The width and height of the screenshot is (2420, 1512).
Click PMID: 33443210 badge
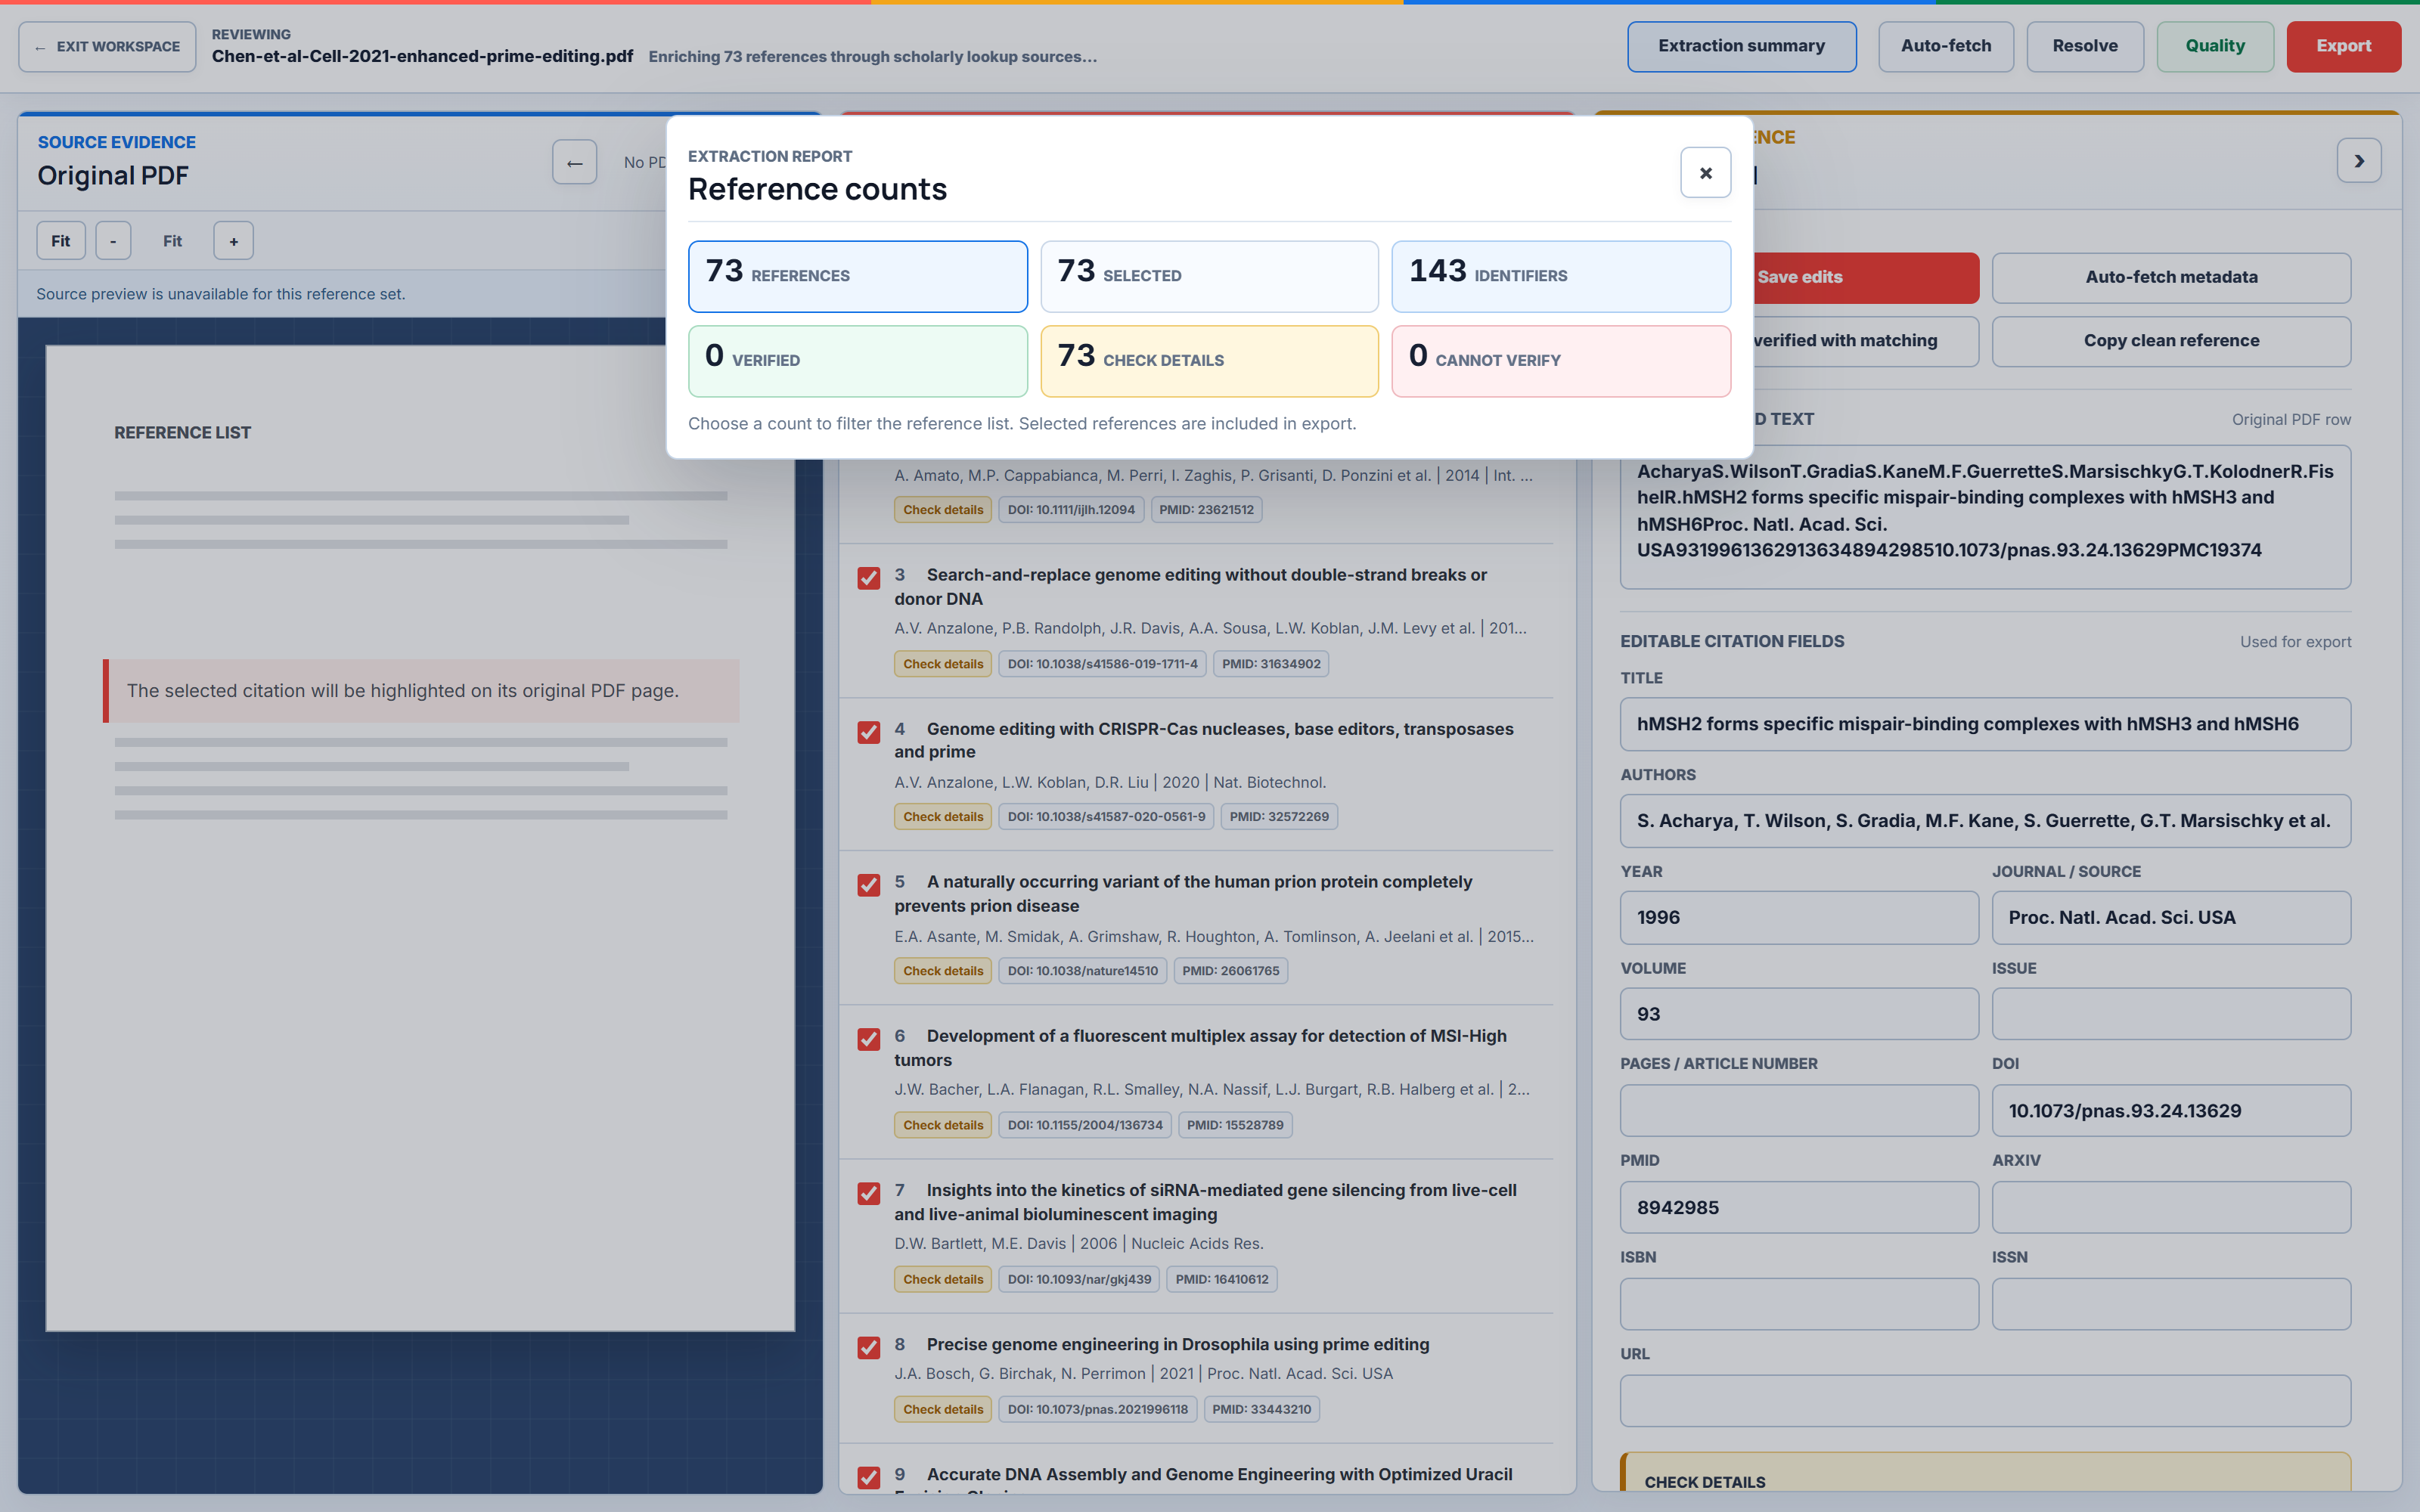coord(1261,1409)
